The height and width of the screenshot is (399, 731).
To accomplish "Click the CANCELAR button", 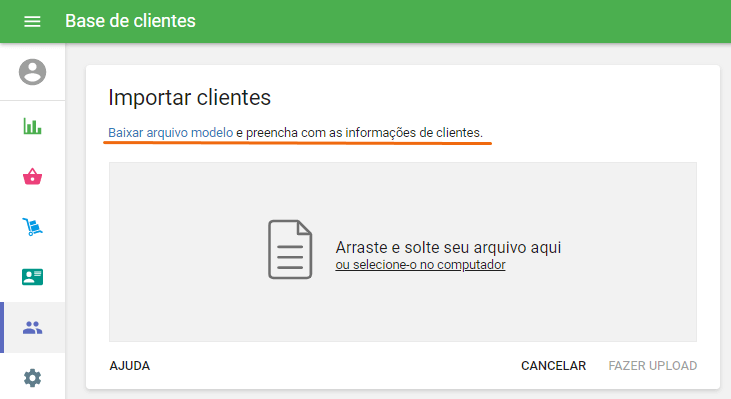I will [x=553, y=366].
